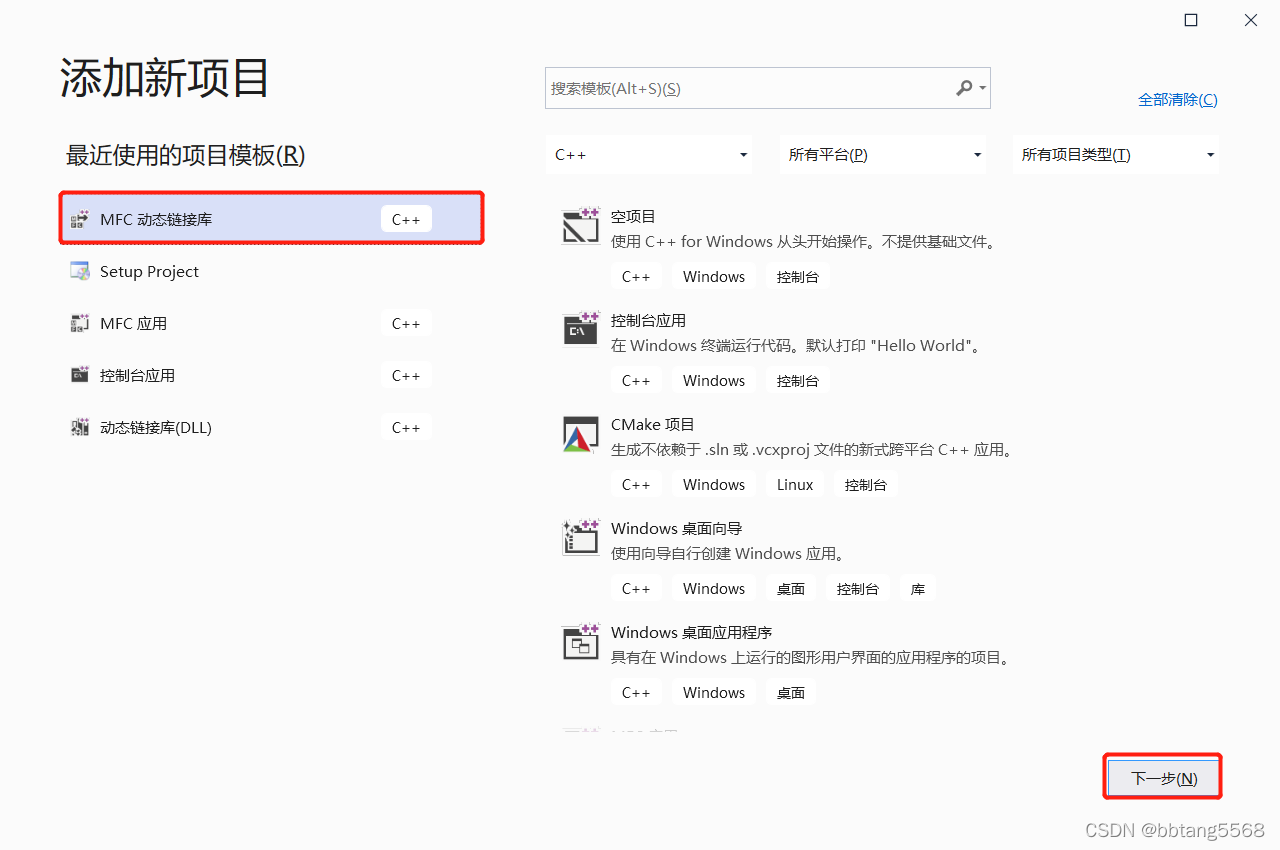
Task: Click the MFC 动态链接库 template icon
Action: pyautogui.click(x=80, y=219)
